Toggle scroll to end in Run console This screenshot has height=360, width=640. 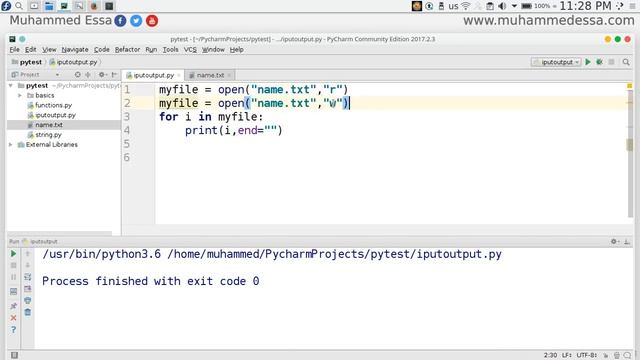point(28,289)
